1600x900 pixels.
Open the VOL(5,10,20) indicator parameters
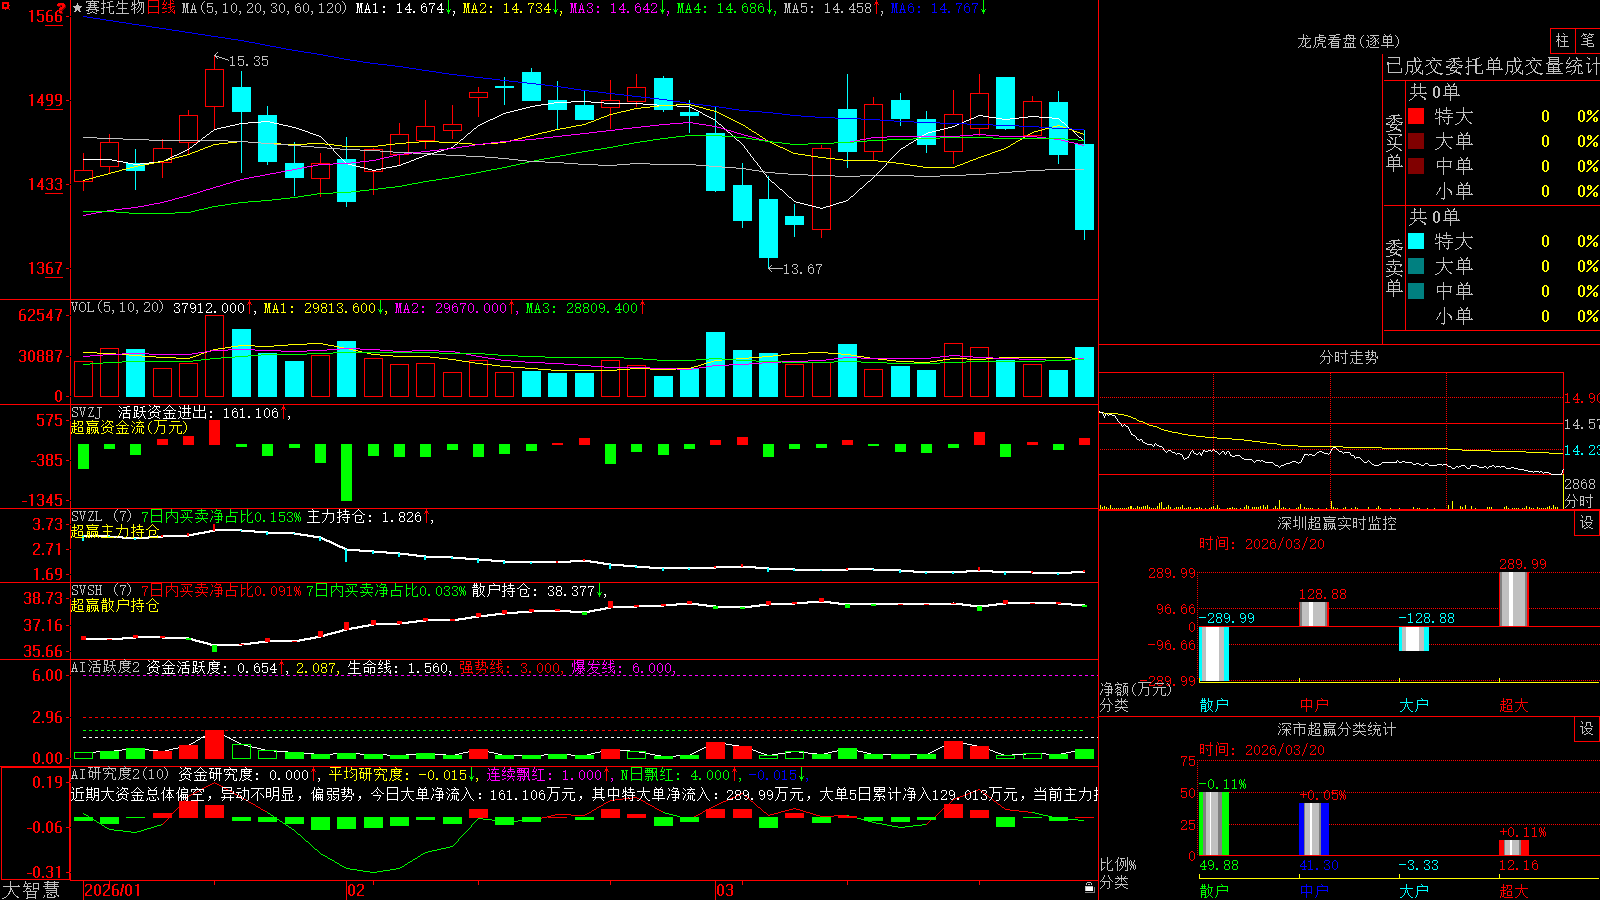tap(117, 308)
